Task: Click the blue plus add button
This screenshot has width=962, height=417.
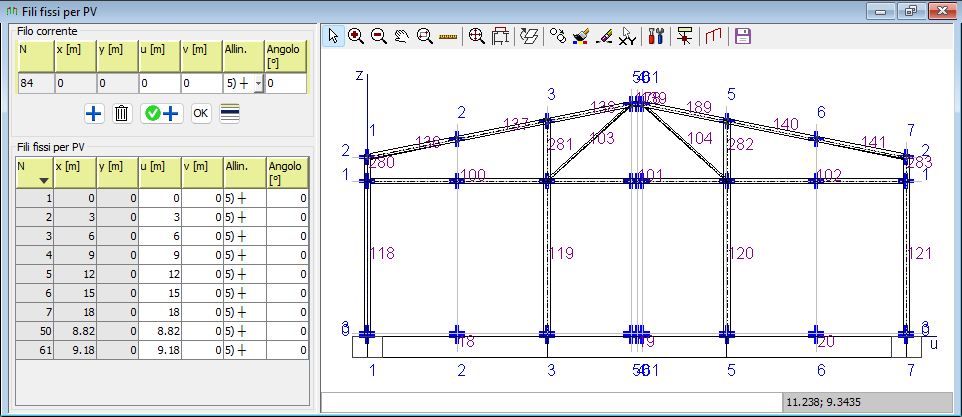Action: click(94, 113)
